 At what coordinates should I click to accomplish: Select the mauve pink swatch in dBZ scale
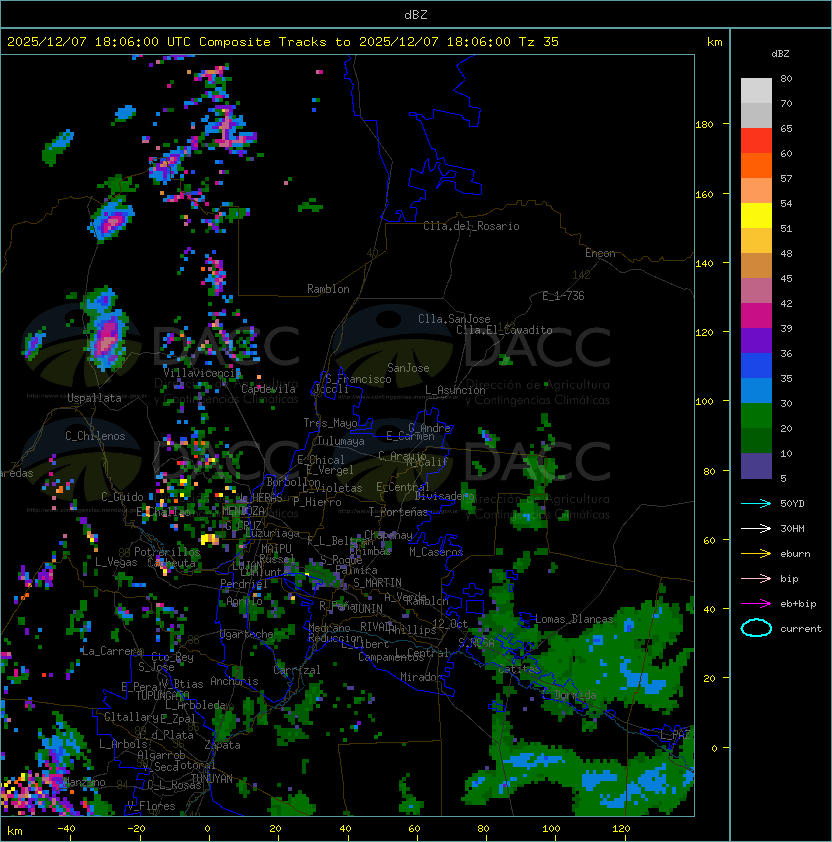coord(756,291)
